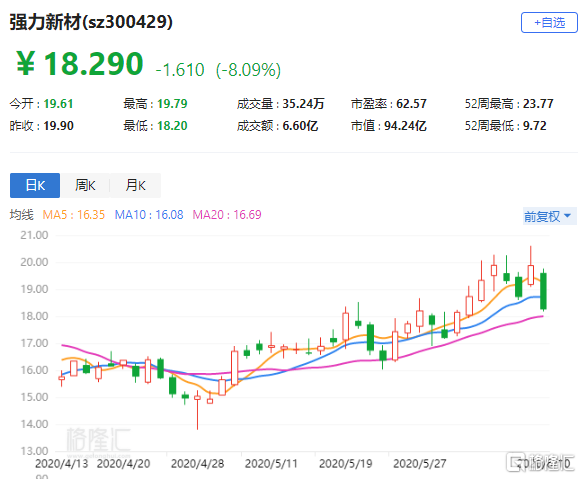Switch to the 周K weekly chart tab
This screenshot has width=581, height=479.
coord(85,185)
